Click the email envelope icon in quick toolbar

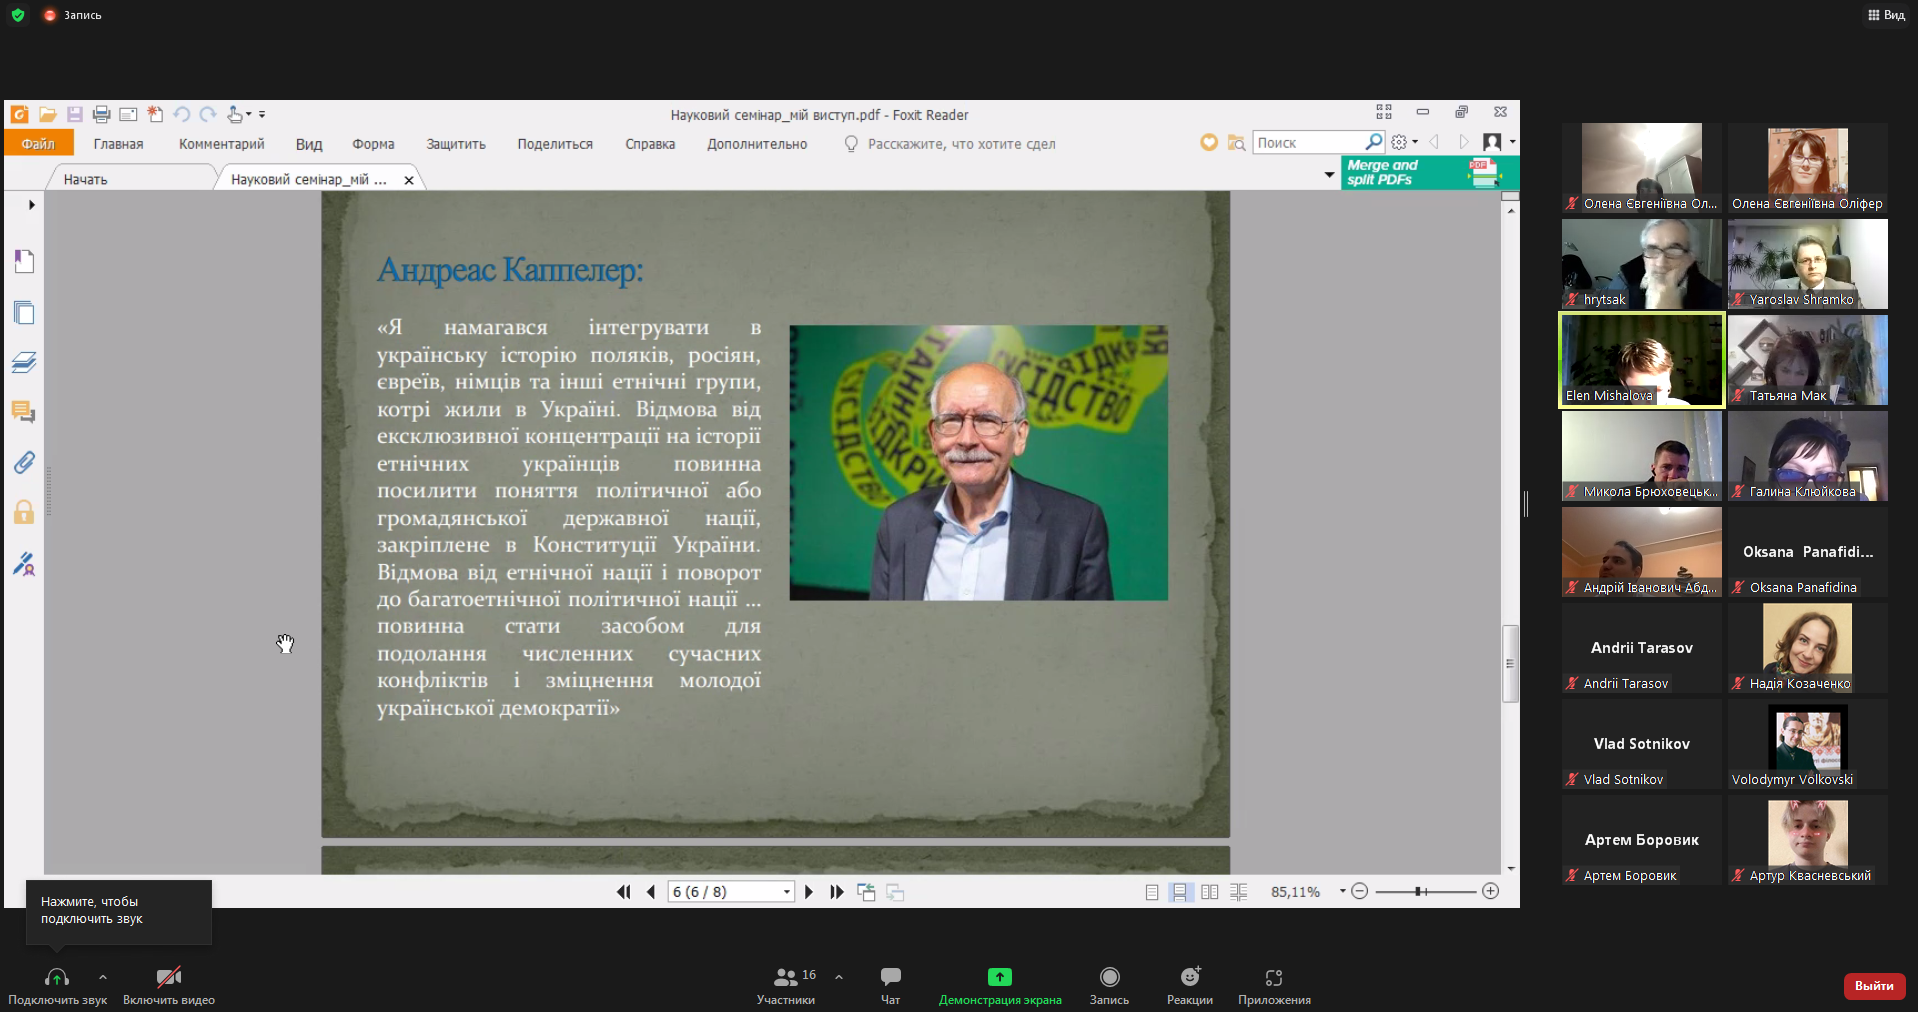(128, 115)
